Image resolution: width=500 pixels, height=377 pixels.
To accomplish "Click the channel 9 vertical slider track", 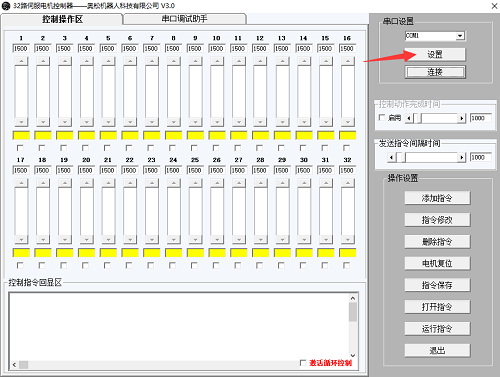I will 195,92.
